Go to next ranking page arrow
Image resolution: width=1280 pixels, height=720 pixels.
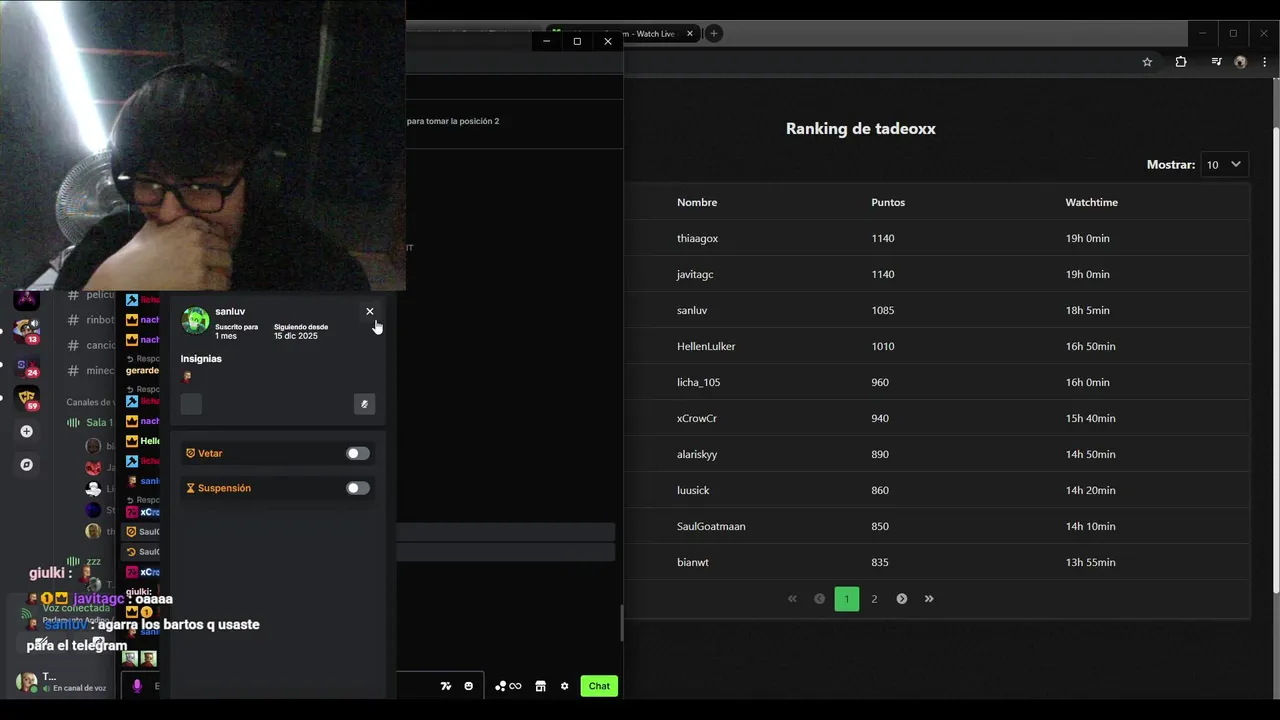tap(902, 599)
